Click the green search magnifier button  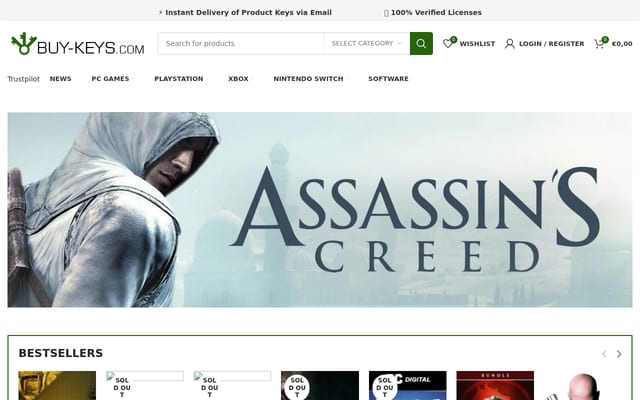(421, 43)
